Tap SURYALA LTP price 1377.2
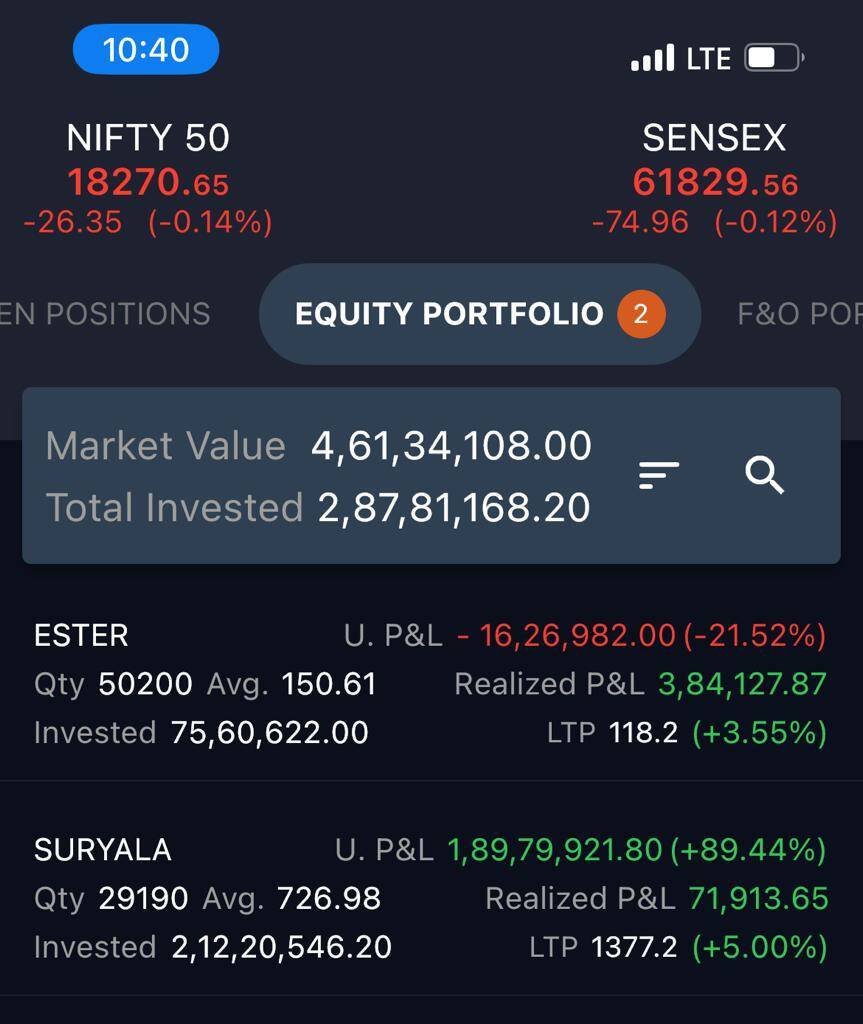Viewport: 863px width, 1024px height. 635,947
